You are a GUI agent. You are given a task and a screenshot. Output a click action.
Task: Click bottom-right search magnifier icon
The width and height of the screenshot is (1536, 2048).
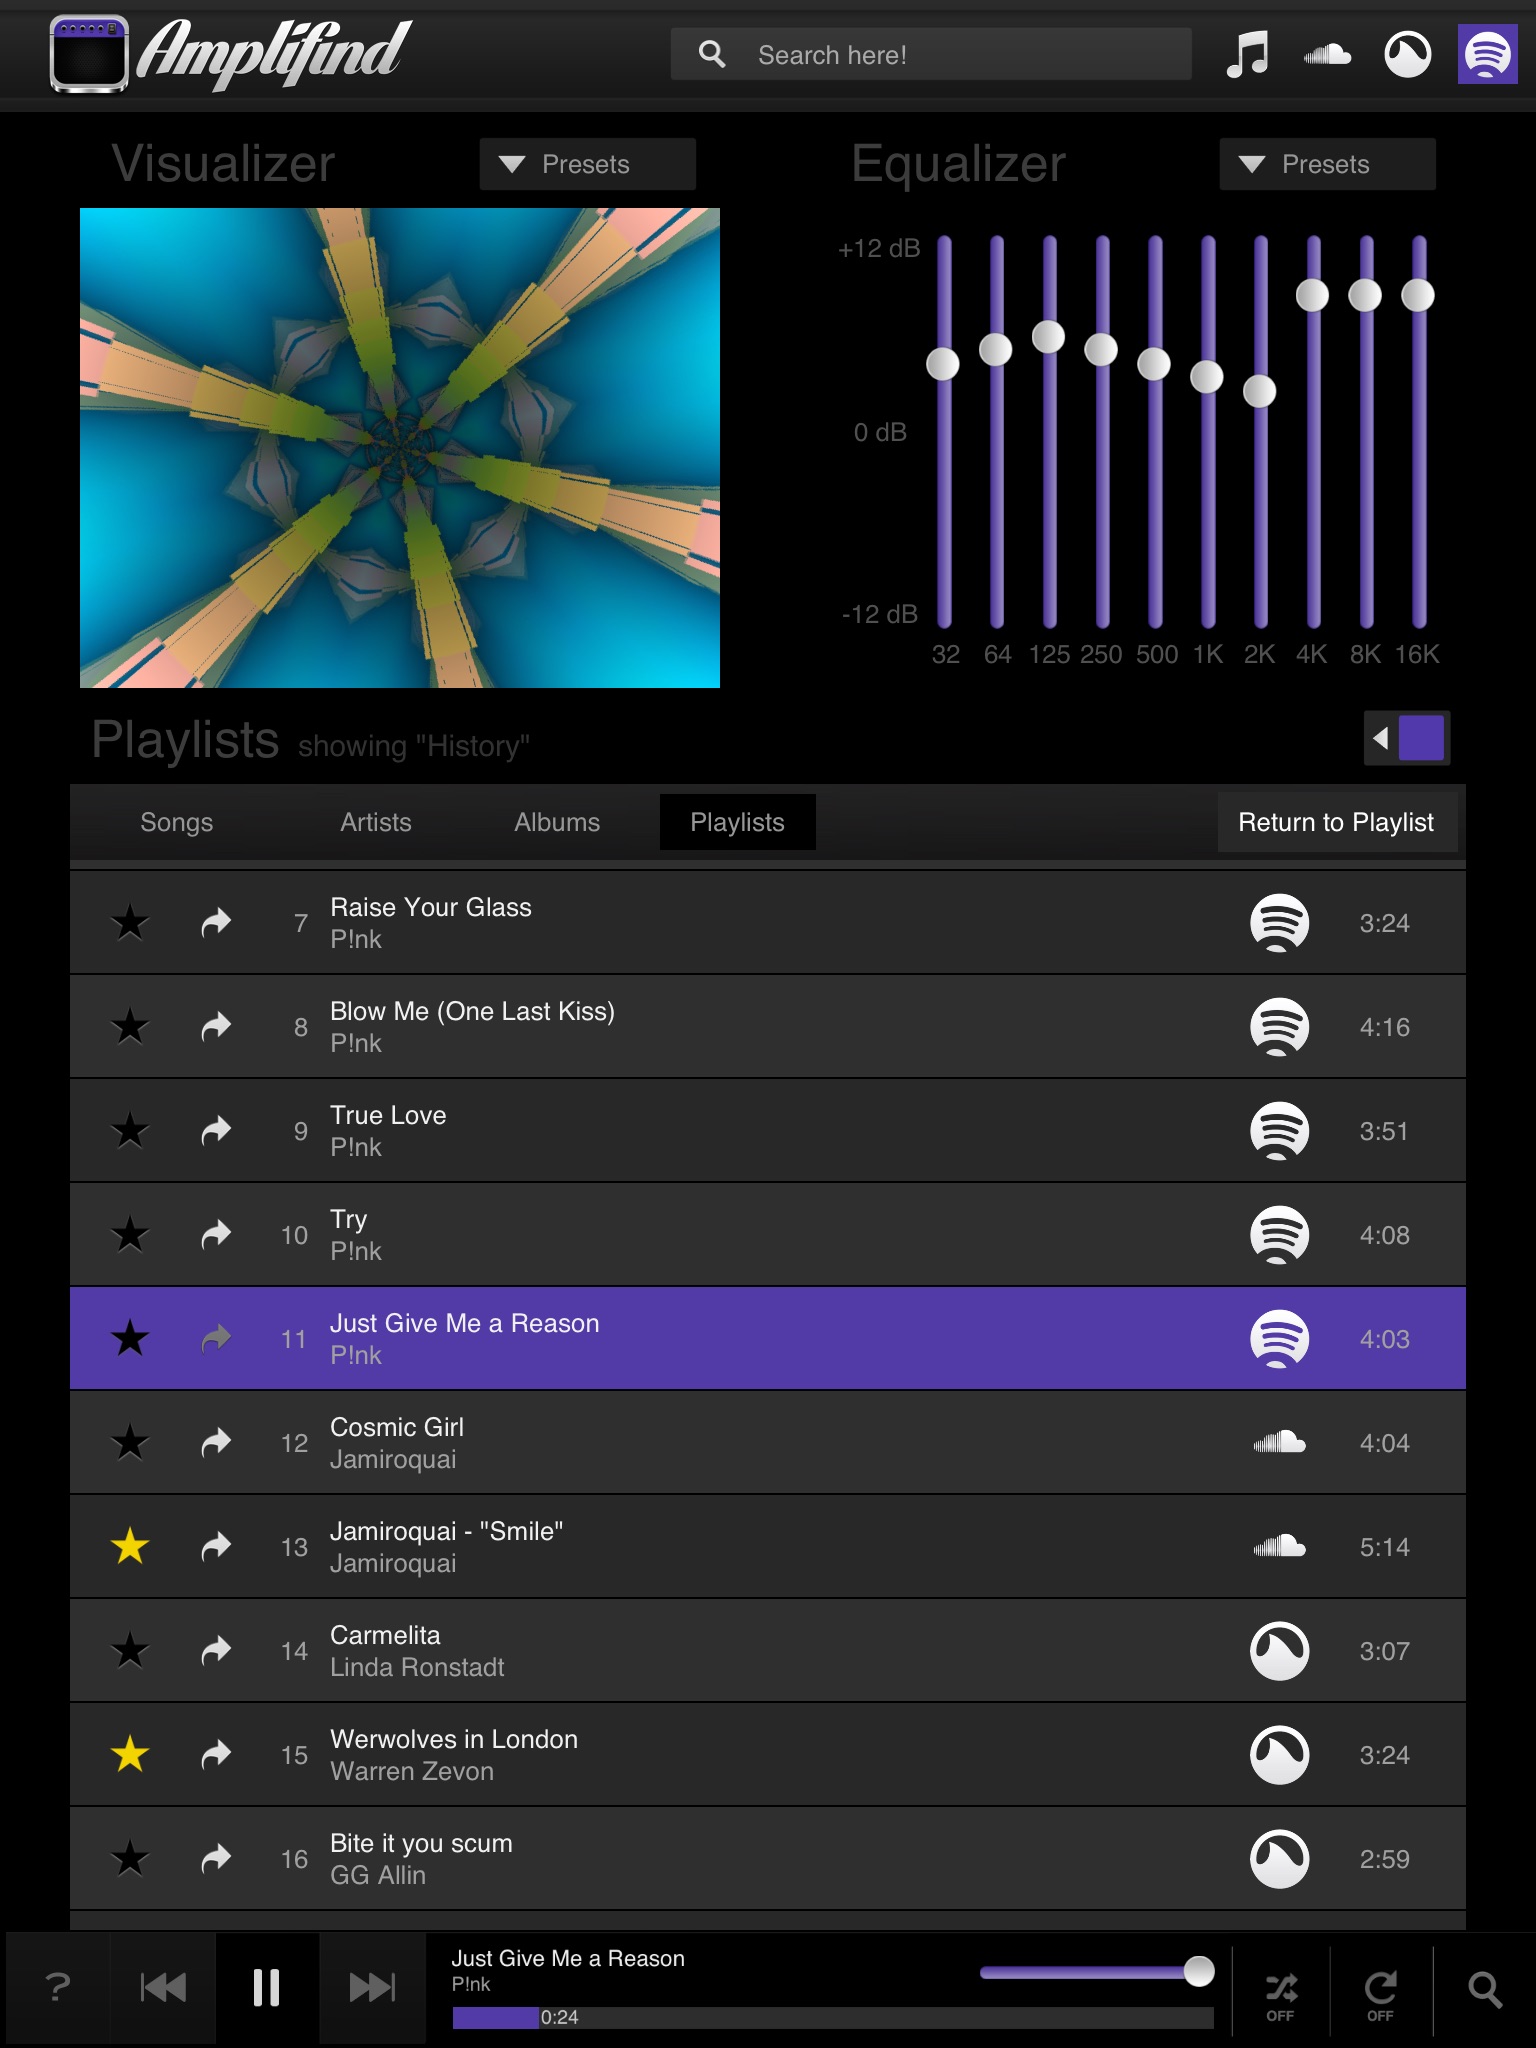point(1484,1989)
